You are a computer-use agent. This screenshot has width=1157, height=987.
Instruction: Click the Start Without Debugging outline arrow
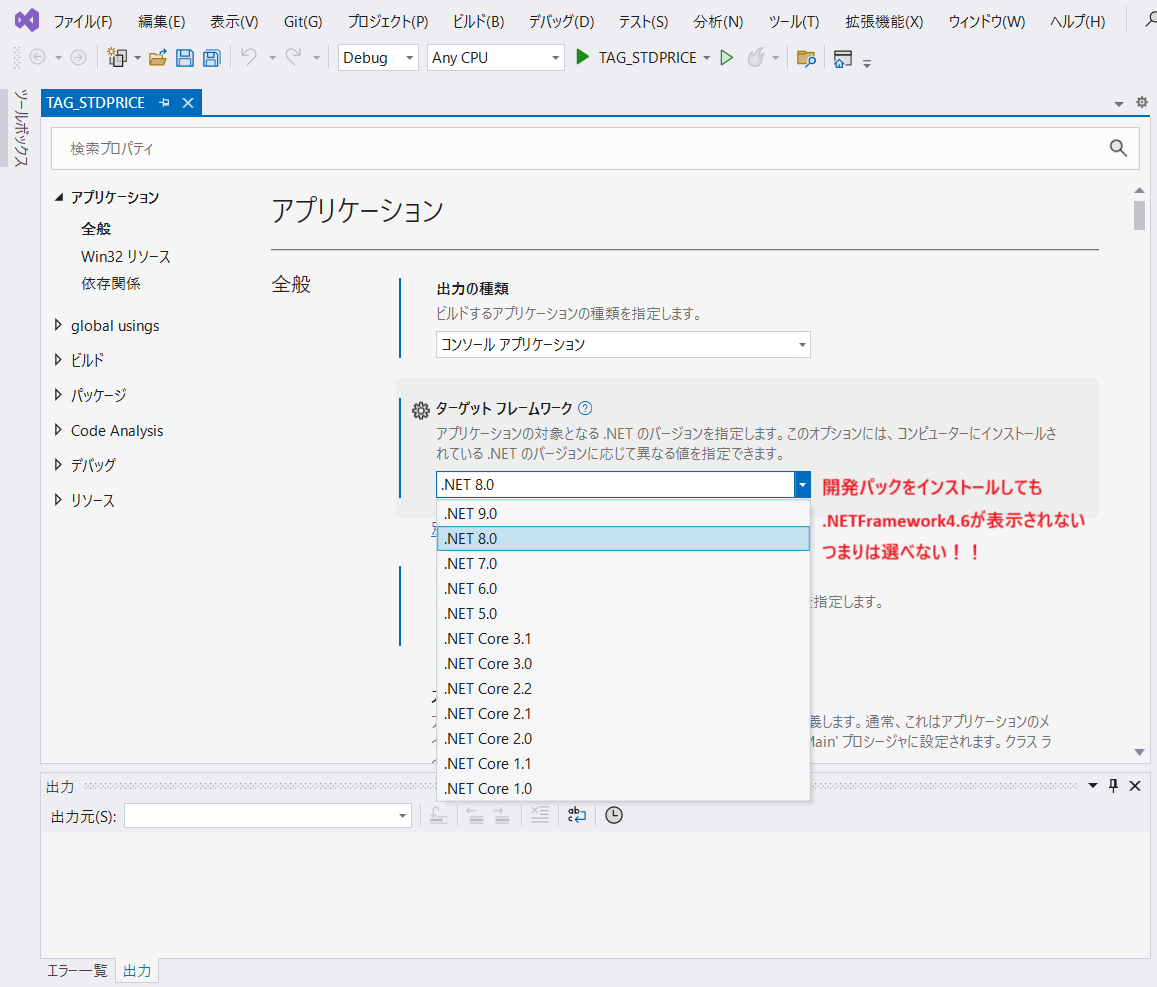pyautogui.click(x=727, y=58)
